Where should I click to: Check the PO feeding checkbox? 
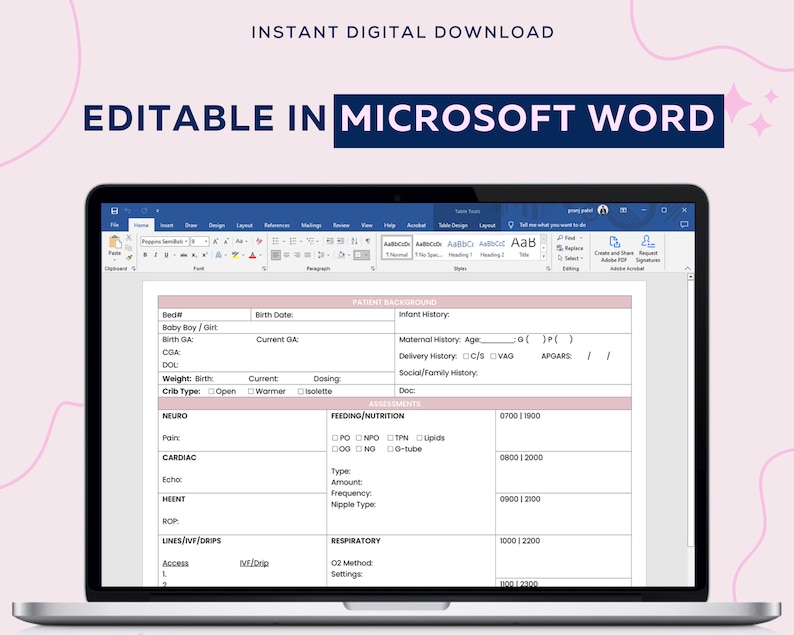tap(335, 438)
